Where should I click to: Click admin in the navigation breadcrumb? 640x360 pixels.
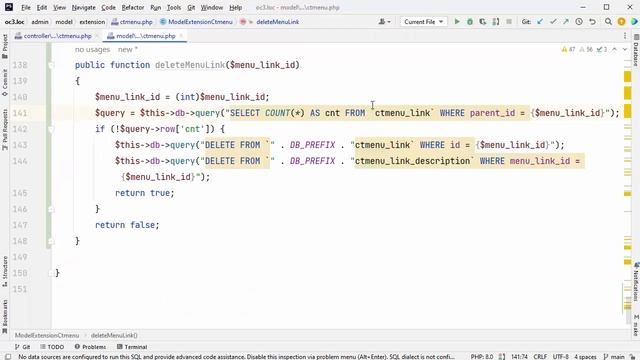coord(40,22)
